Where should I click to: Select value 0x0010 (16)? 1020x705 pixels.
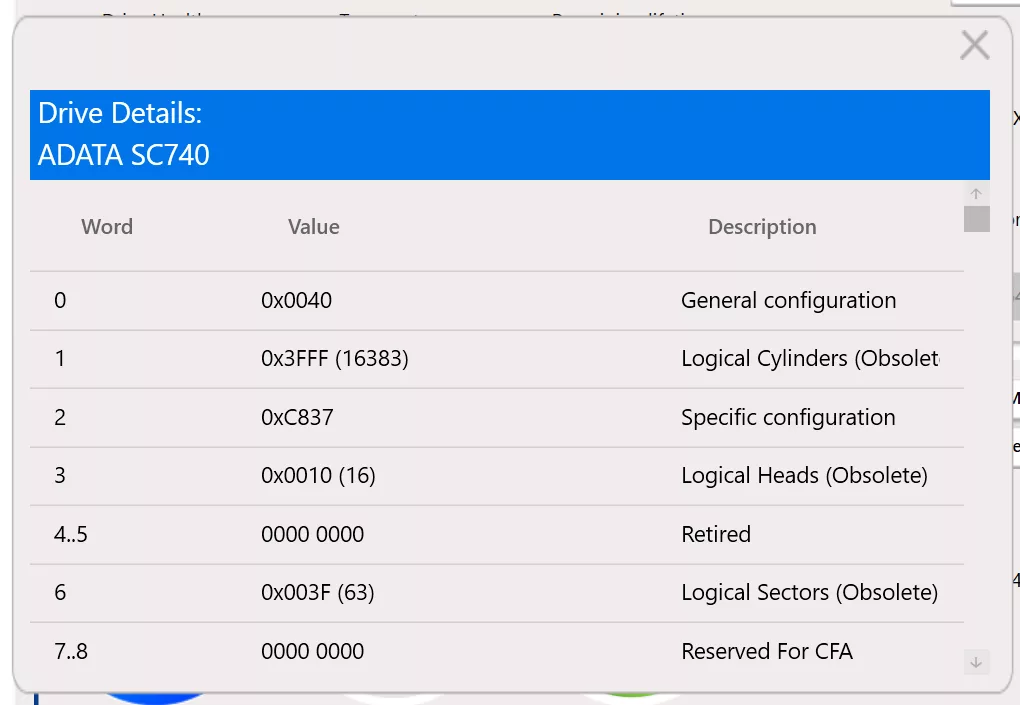[318, 475]
